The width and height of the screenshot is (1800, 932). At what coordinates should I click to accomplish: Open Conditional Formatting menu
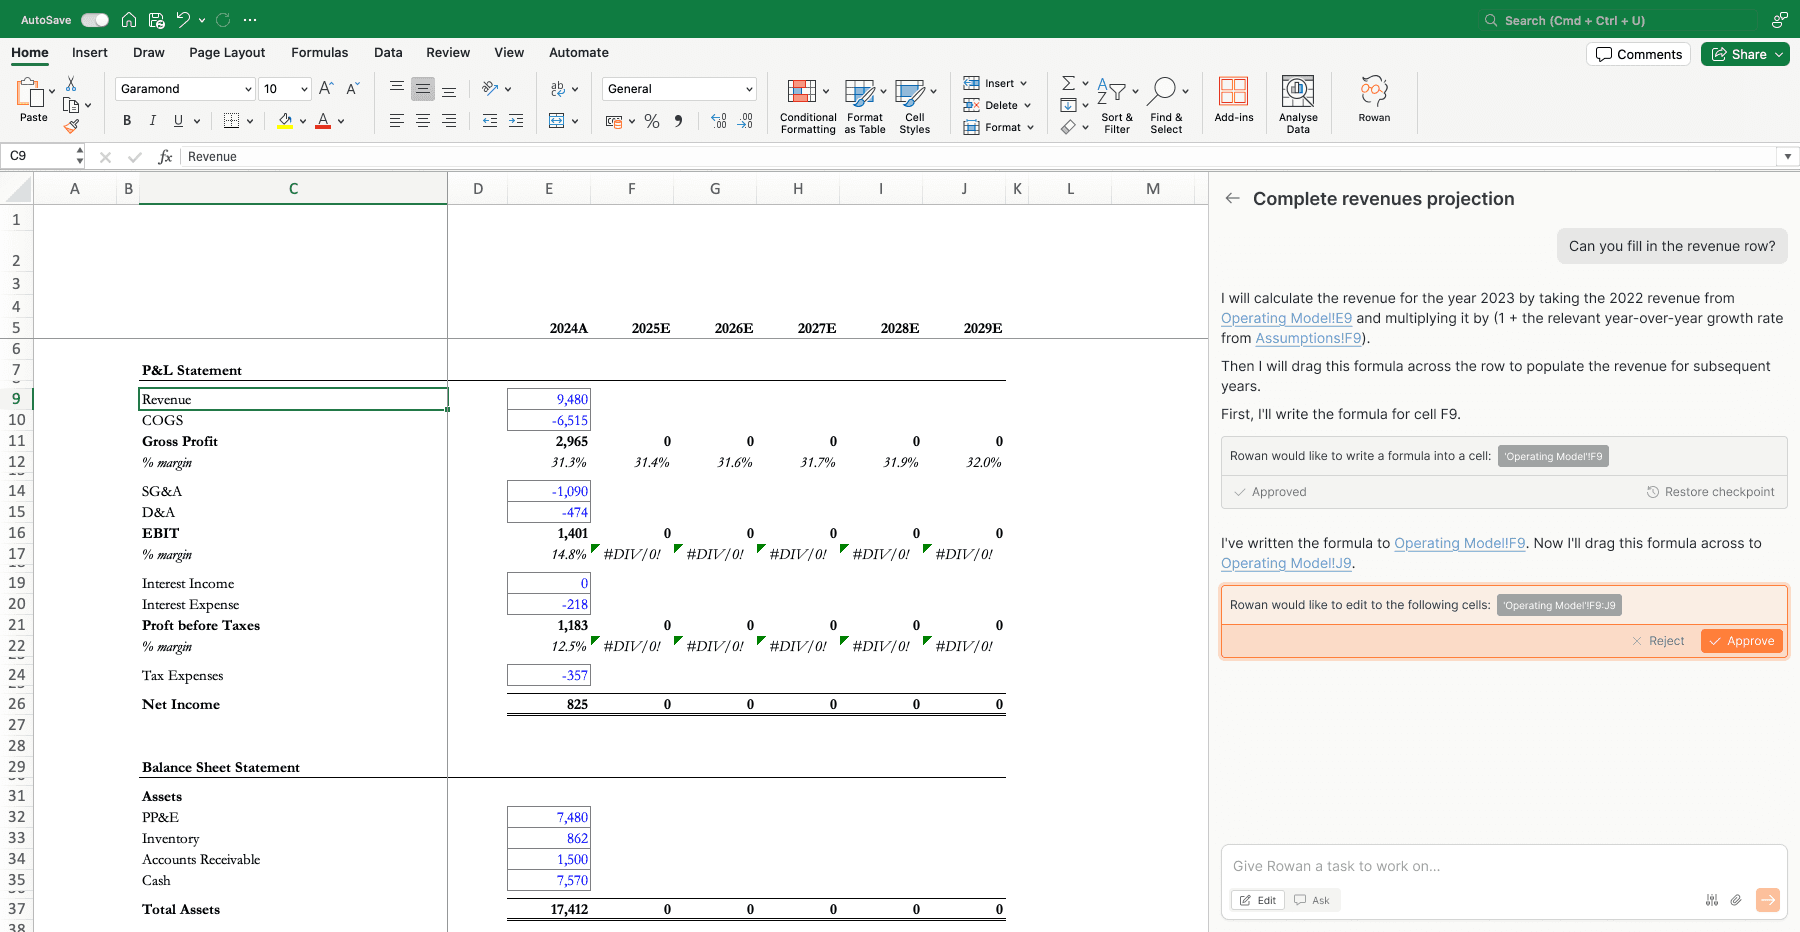[808, 105]
